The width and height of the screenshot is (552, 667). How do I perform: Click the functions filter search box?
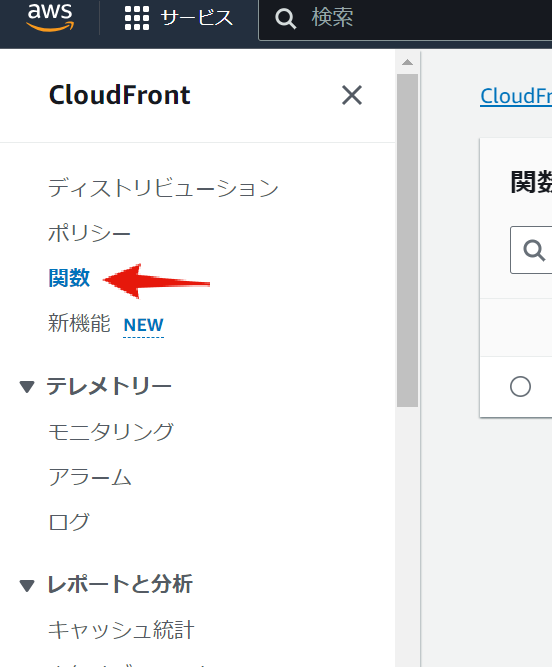(x=531, y=250)
